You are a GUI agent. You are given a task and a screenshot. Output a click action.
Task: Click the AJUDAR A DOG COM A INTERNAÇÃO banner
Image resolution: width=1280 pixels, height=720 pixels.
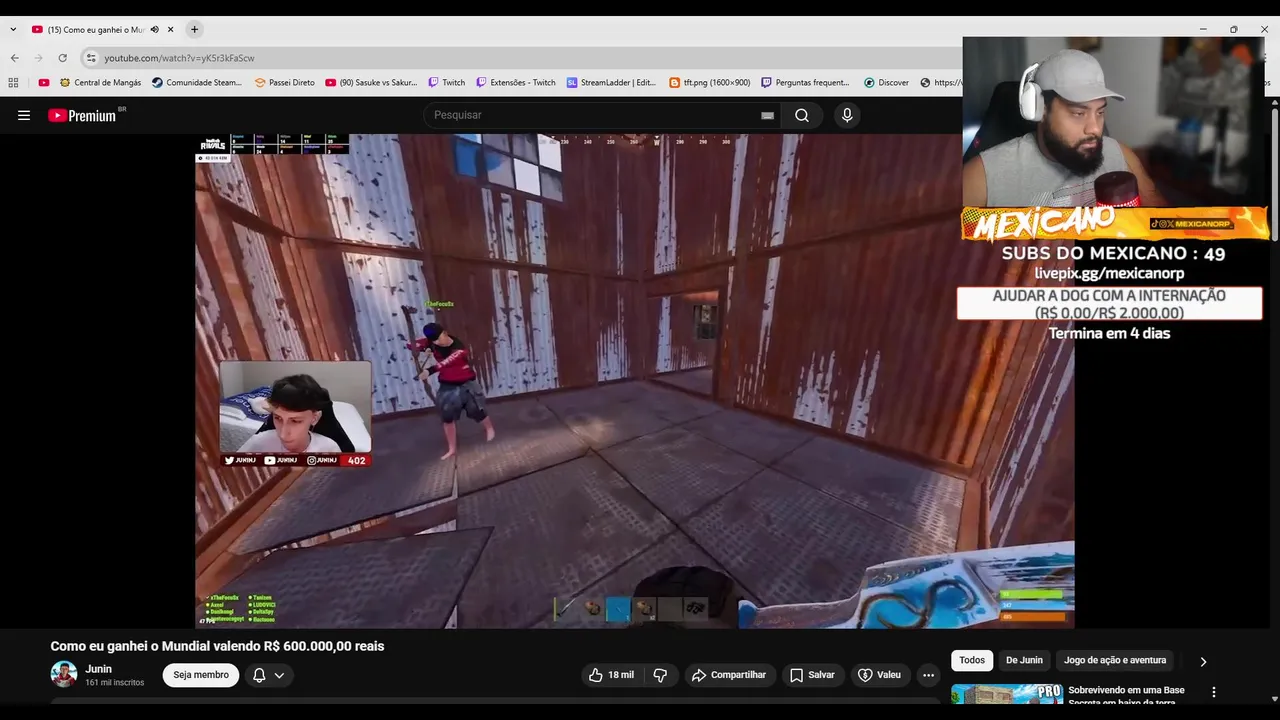1109,304
